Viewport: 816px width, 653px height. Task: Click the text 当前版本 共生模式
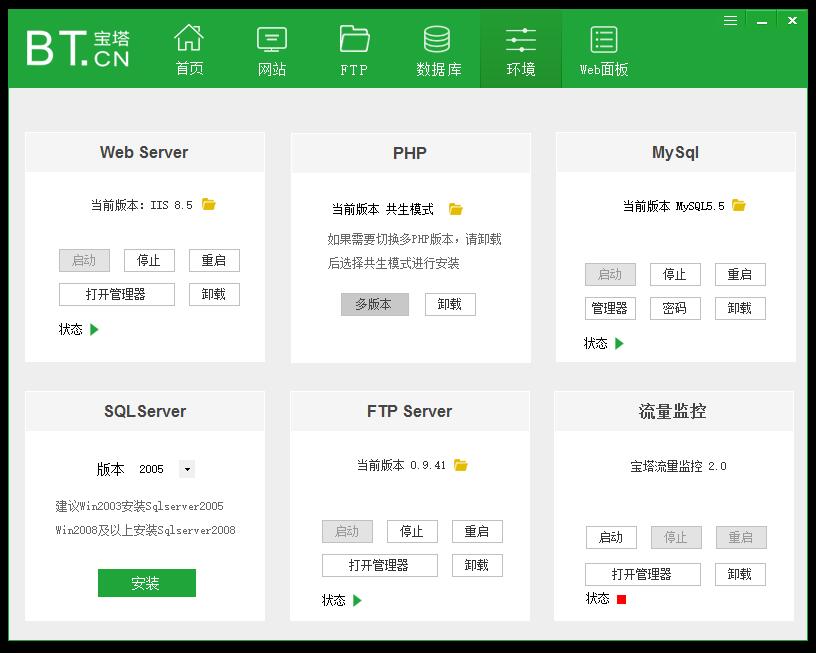tap(383, 209)
